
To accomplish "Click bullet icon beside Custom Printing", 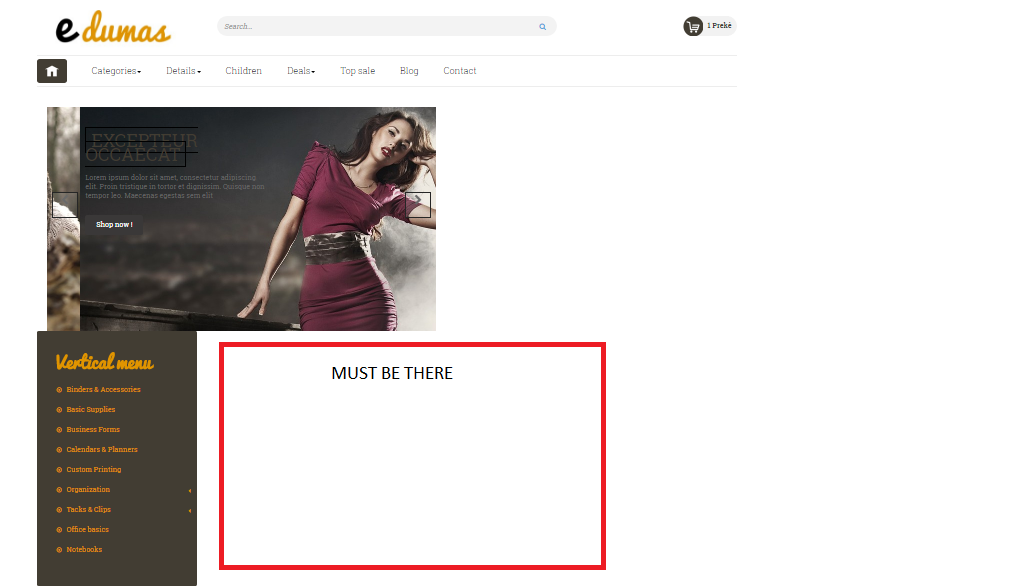I will tap(59, 470).
